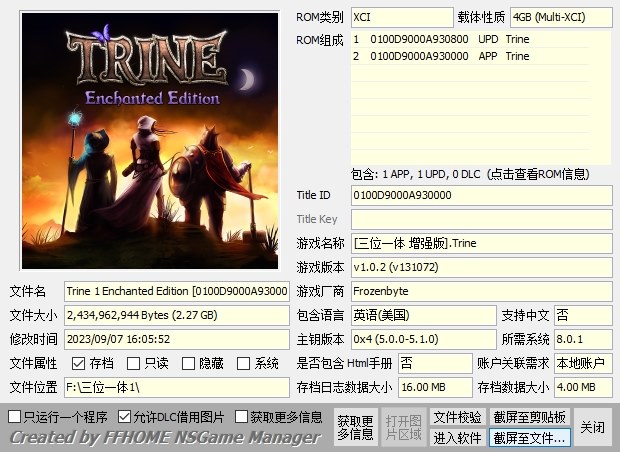Image resolution: width=620 pixels, height=452 pixels.
Task: Click the 文件校验 button
Action: (x=457, y=417)
